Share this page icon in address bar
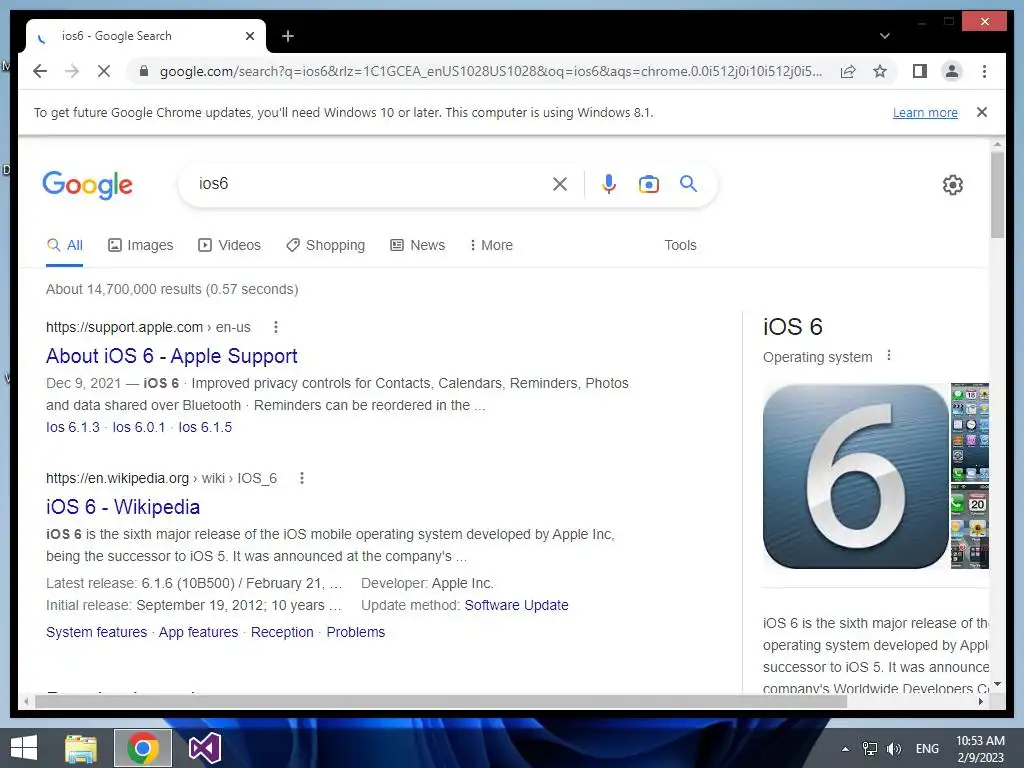Image resolution: width=1024 pixels, height=768 pixels. click(848, 71)
